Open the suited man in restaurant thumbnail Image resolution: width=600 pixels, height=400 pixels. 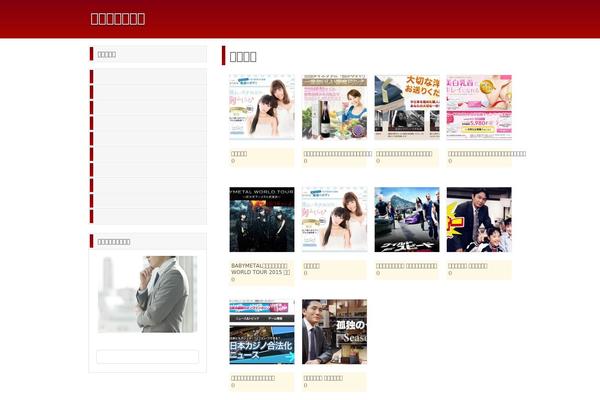pyautogui.click(x=334, y=331)
